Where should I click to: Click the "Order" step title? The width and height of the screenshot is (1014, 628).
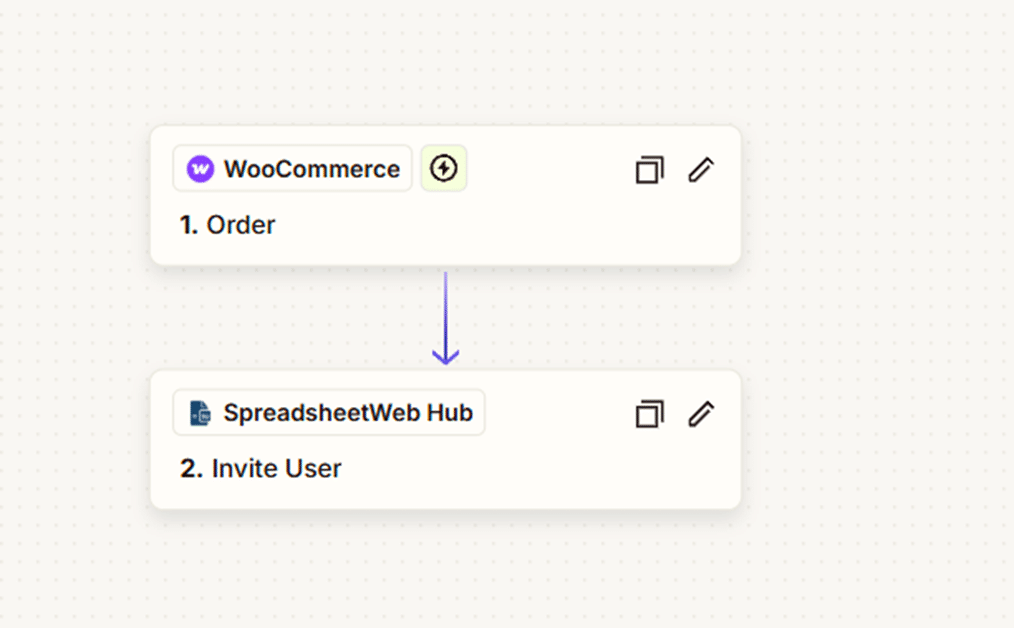point(240,225)
